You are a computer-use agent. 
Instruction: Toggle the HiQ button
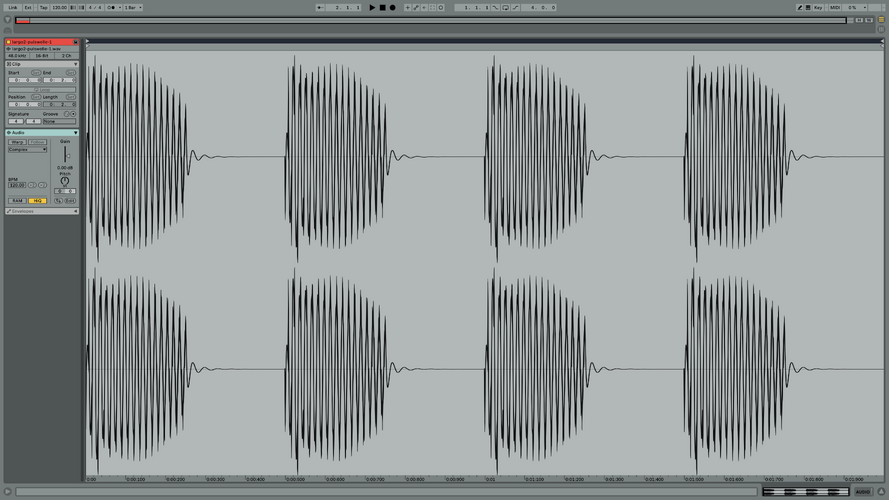37,201
